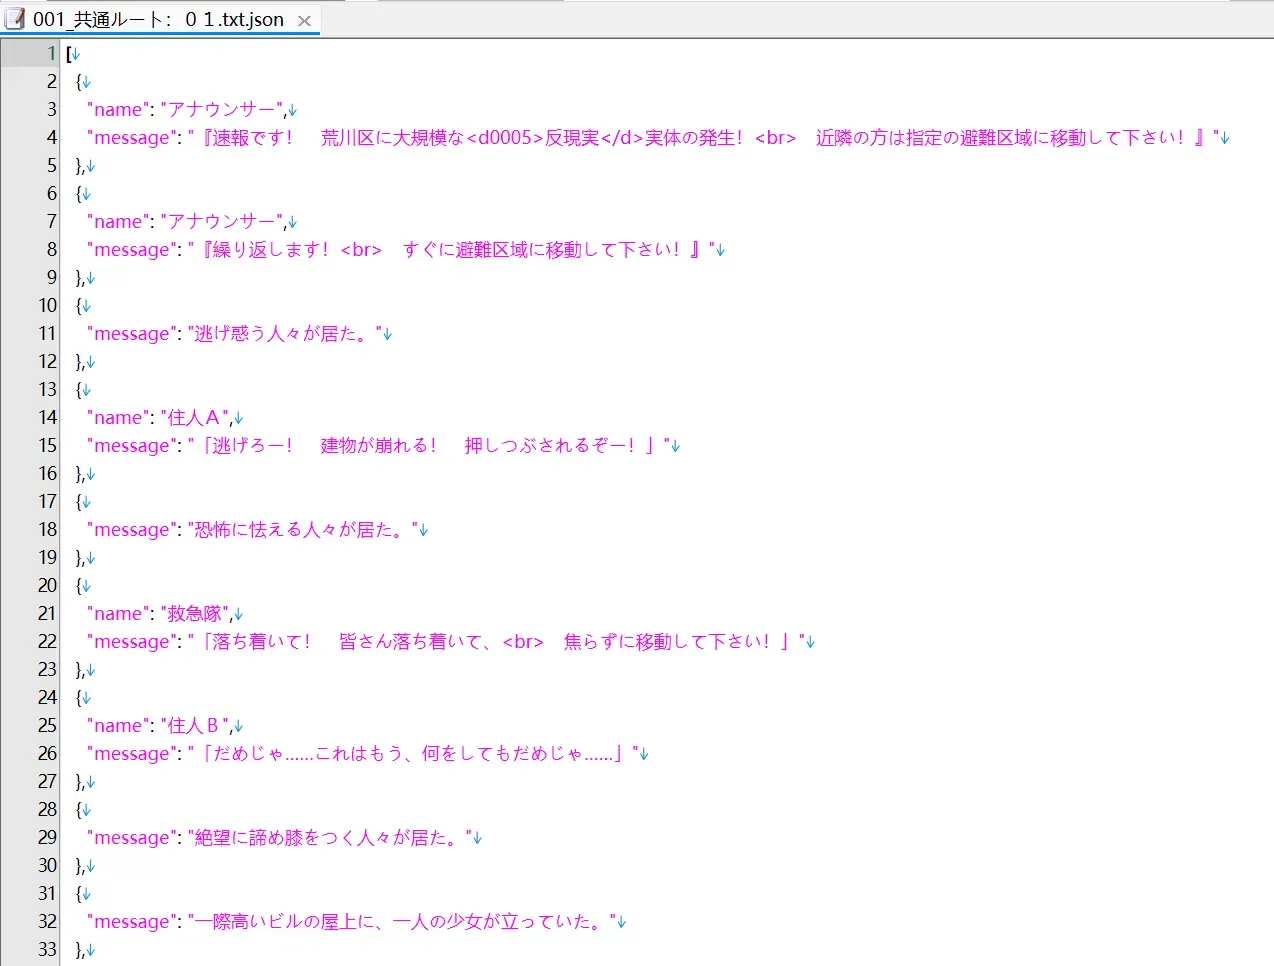The height and width of the screenshot is (966, 1274).
Task: Click line number 26 in the margin
Action: tap(48, 754)
